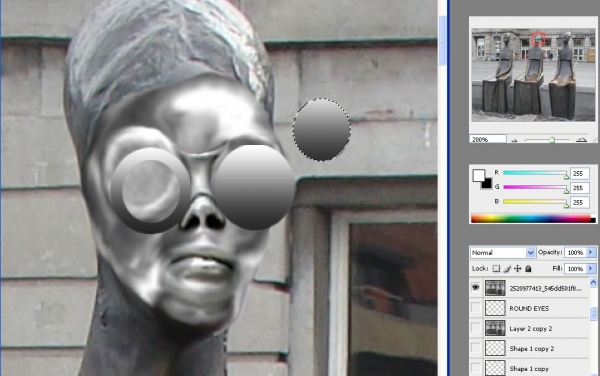Hide the 2520977413 layer via eye icon
Image resolution: width=600 pixels, height=376 pixels.
pyautogui.click(x=475, y=287)
